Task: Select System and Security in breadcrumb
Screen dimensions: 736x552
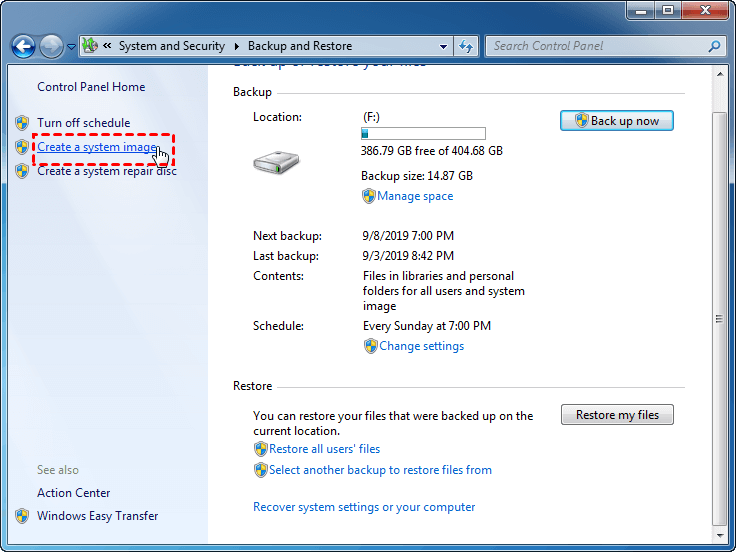Action: click(x=172, y=46)
